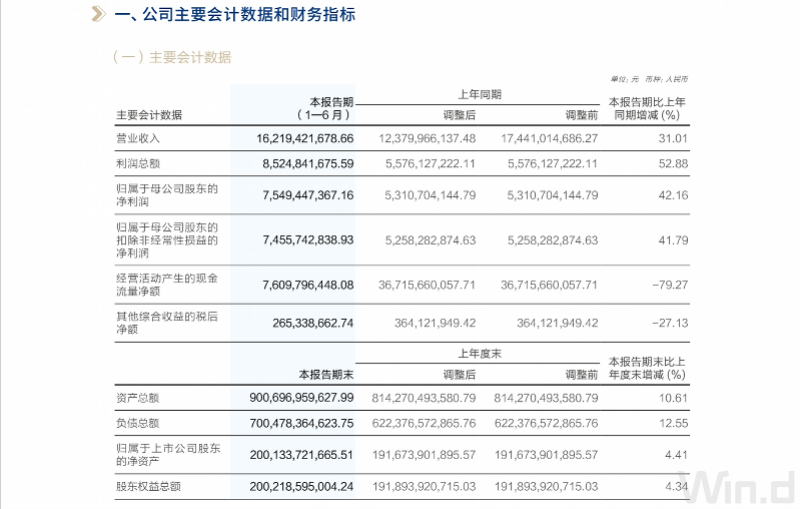Image resolution: width=800 pixels, height=509 pixels.
Task: Select the value 16,219,421,678.66
Action: tap(305, 138)
